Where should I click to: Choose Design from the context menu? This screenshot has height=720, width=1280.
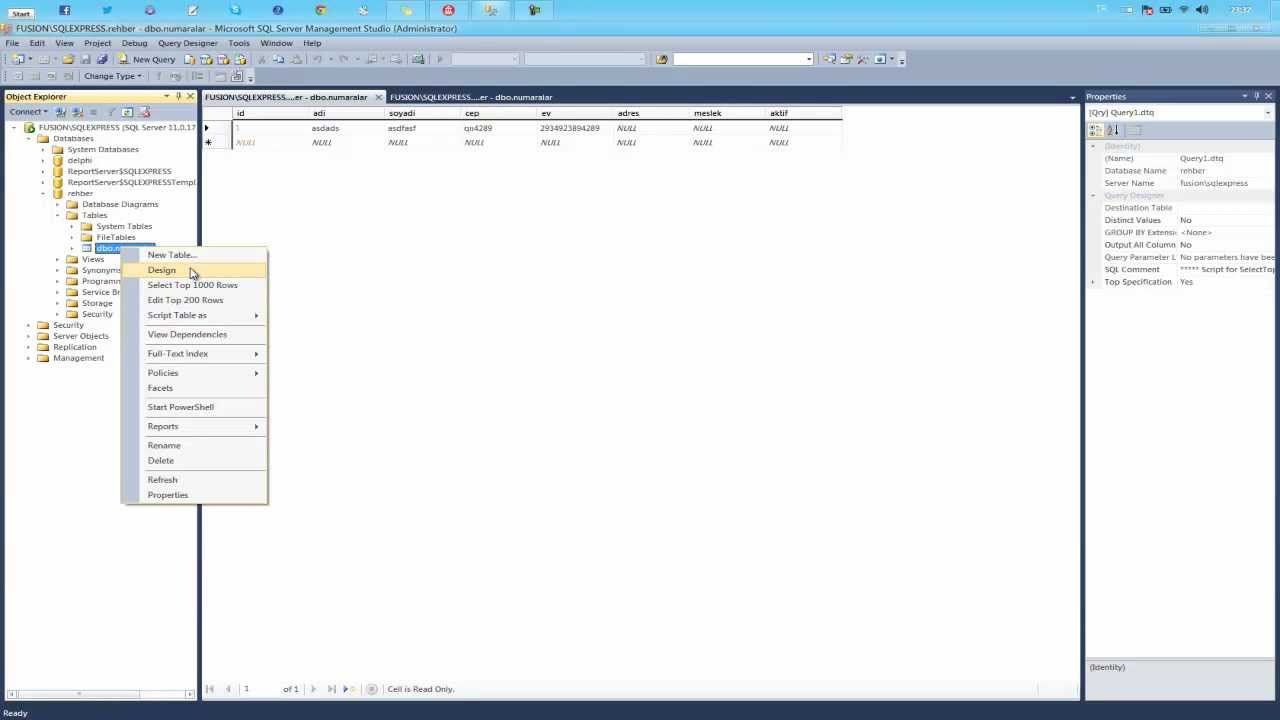pyautogui.click(x=195, y=270)
